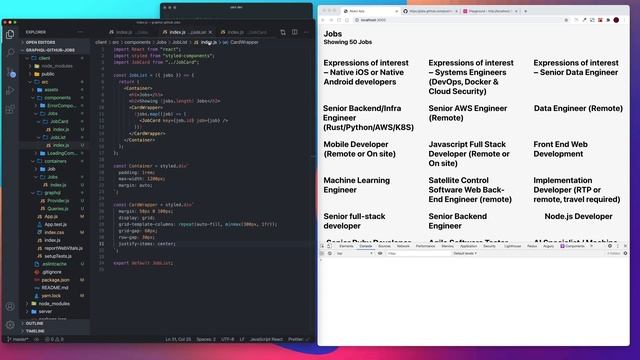The height and width of the screenshot is (360, 640).
Task: Select the Playground browser tab
Action: pos(489,11)
